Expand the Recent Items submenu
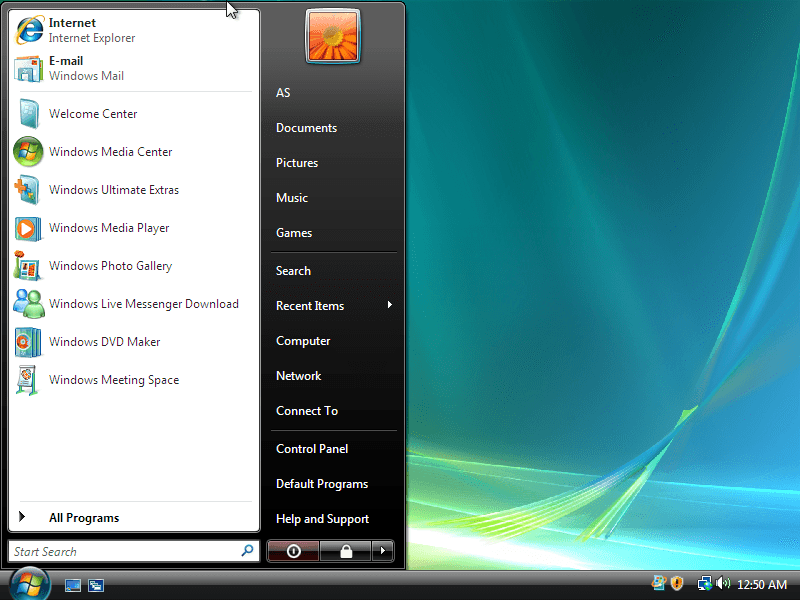The image size is (800, 600). pos(334,306)
